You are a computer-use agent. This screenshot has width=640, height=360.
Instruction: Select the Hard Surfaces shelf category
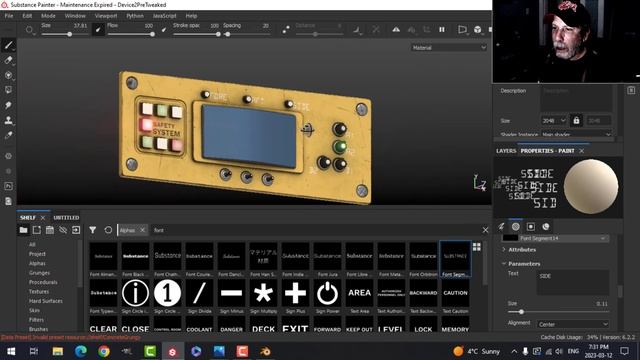(45, 301)
